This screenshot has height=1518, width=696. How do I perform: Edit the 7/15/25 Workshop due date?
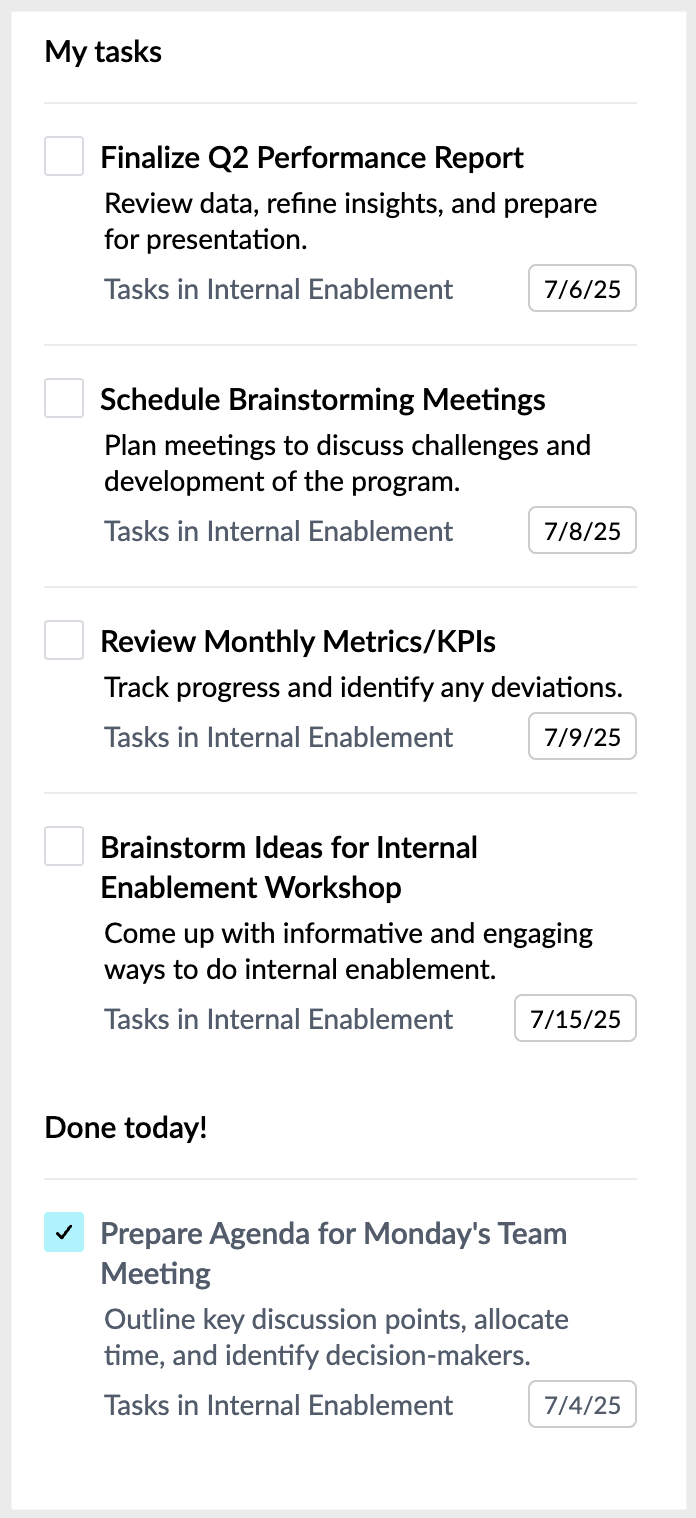tap(575, 1018)
